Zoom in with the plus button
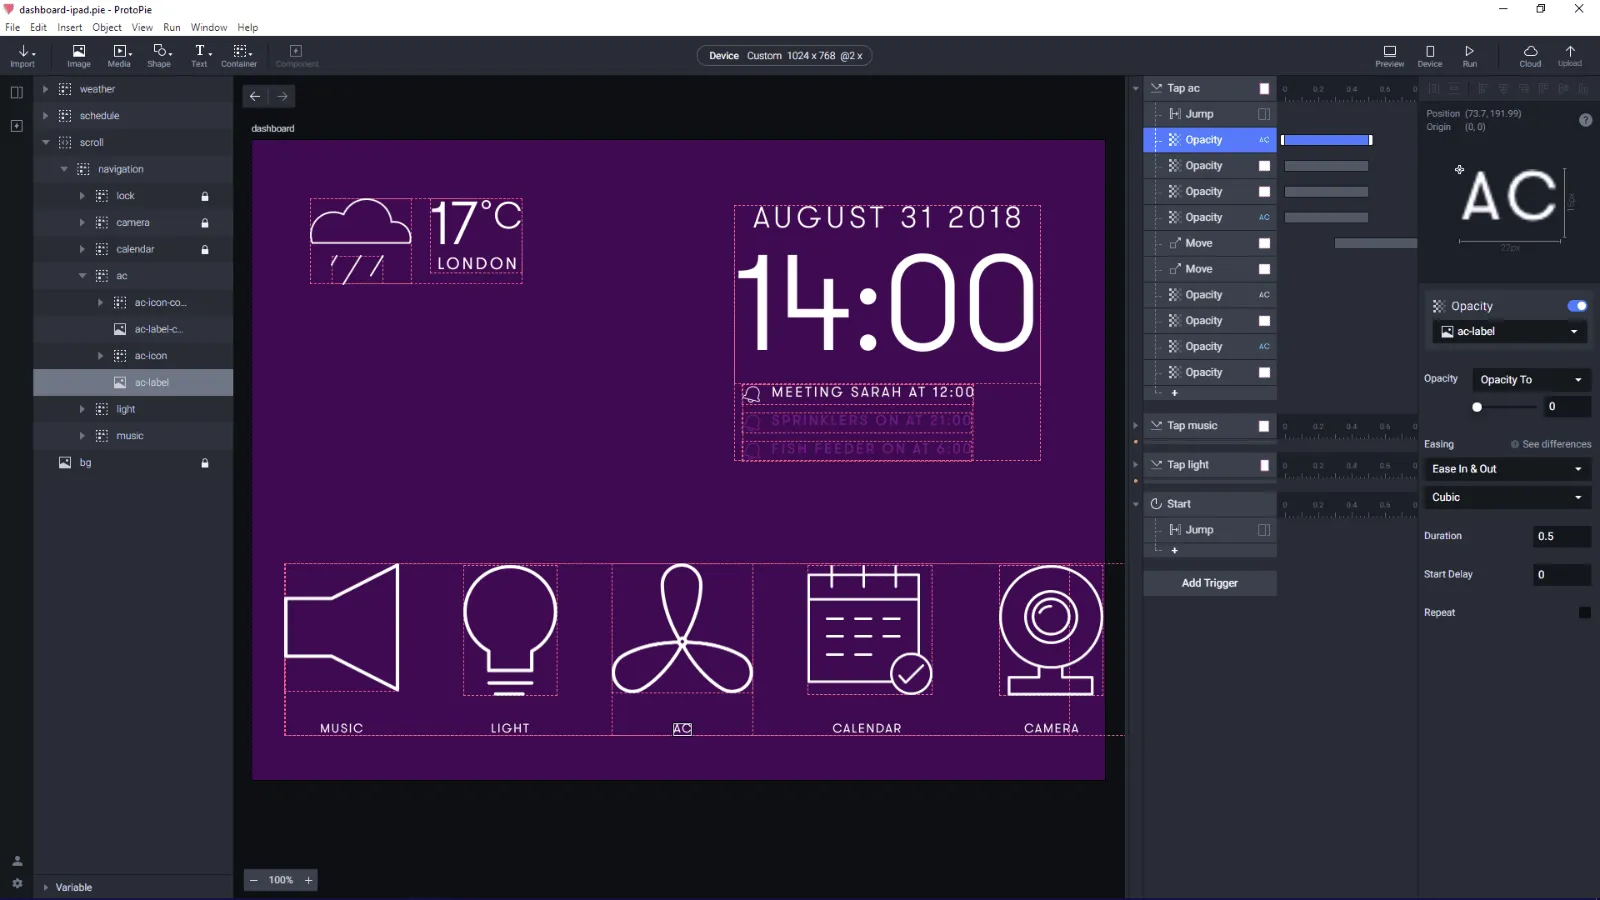Screen dimensions: 1600x900 [x=308, y=880]
